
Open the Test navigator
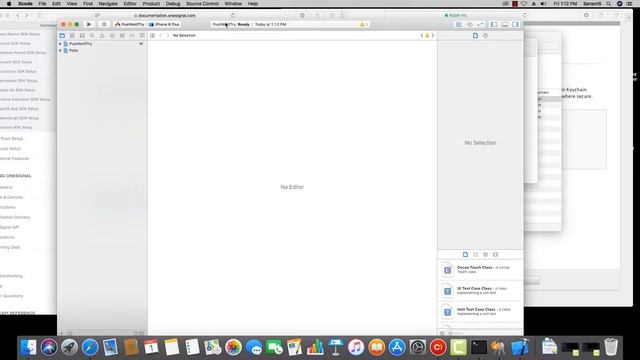click(112, 36)
